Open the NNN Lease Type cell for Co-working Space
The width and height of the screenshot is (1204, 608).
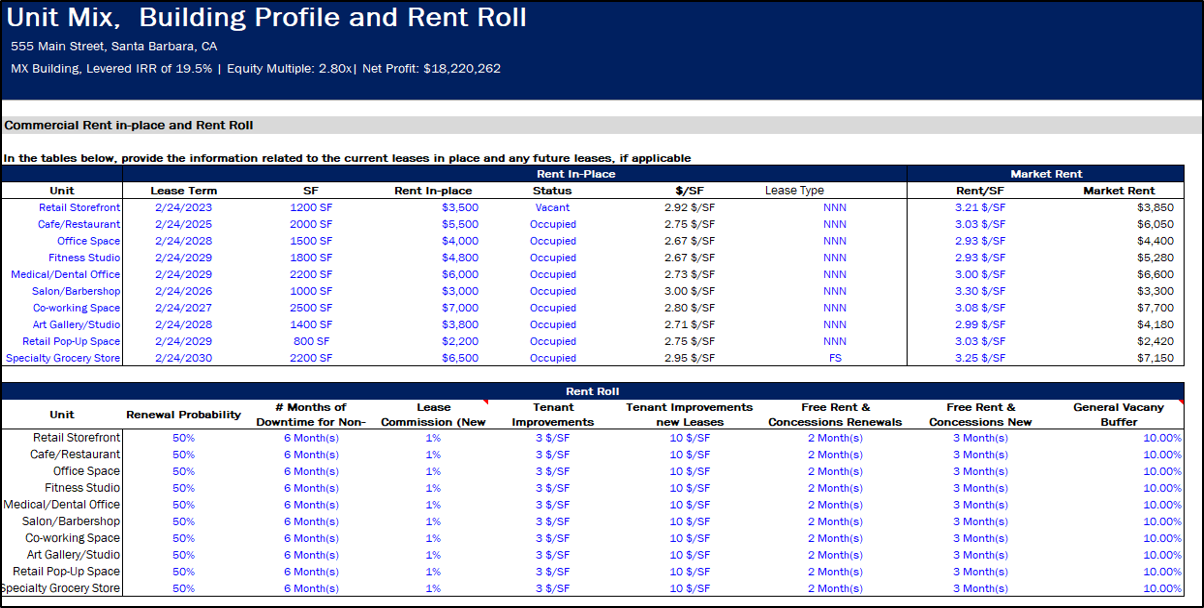(x=835, y=308)
